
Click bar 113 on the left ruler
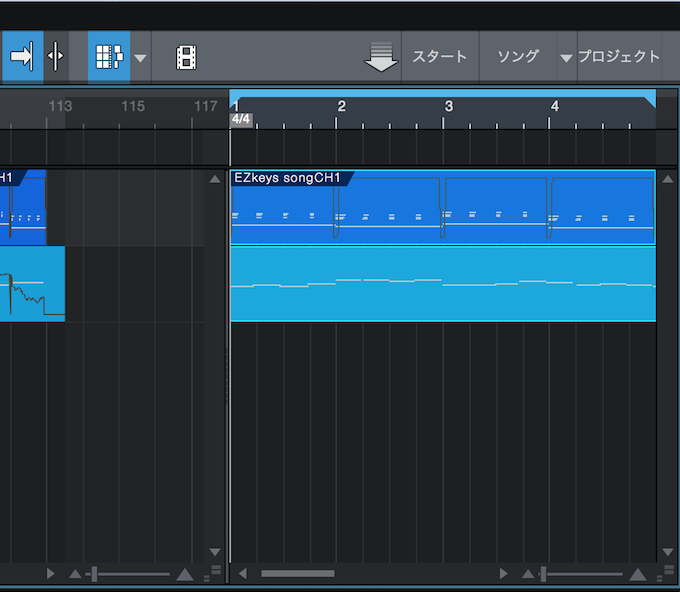coord(60,106)
